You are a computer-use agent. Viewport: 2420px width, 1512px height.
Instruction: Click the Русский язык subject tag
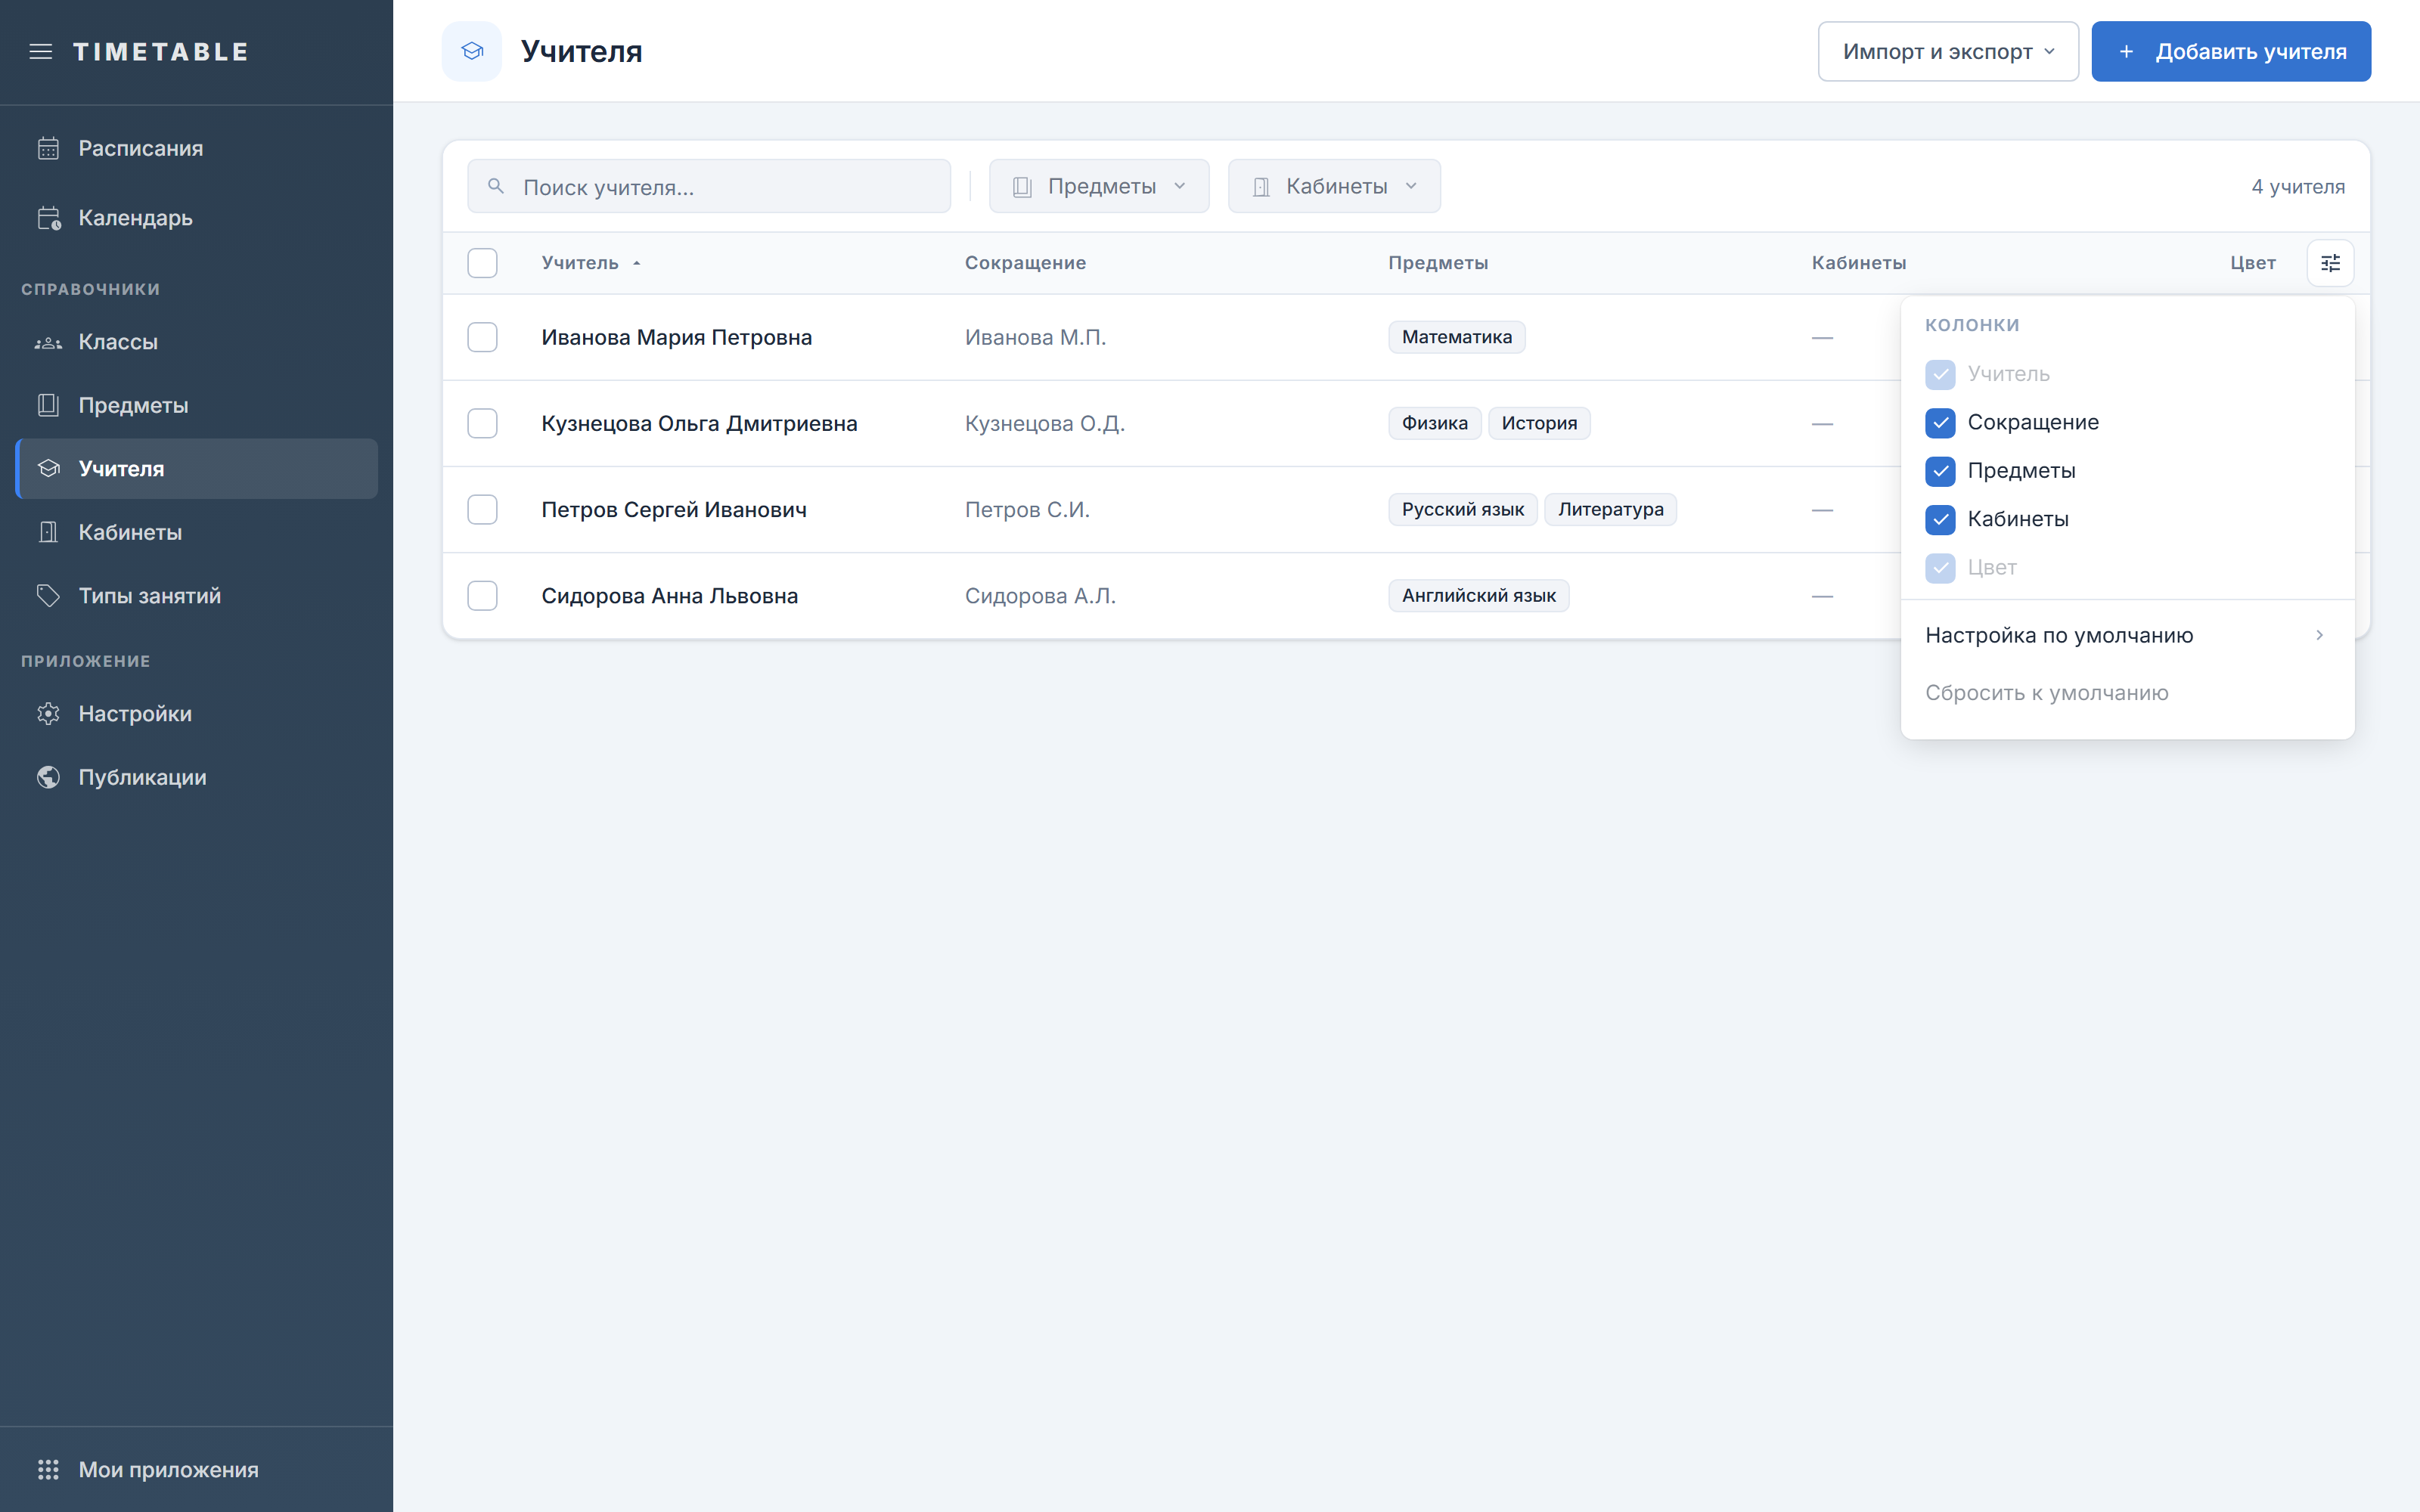coord(1462,509)
